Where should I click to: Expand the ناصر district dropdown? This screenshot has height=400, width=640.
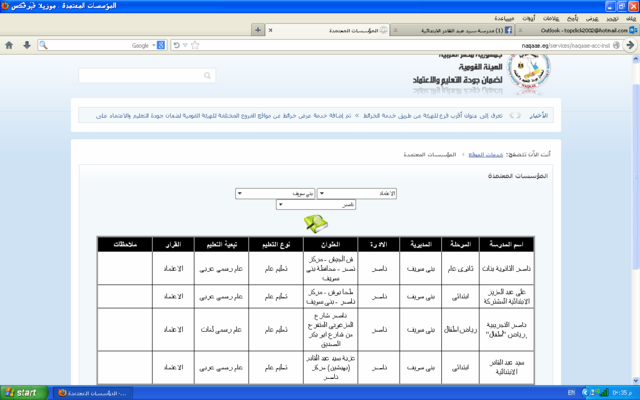click(x=316, y=204)
